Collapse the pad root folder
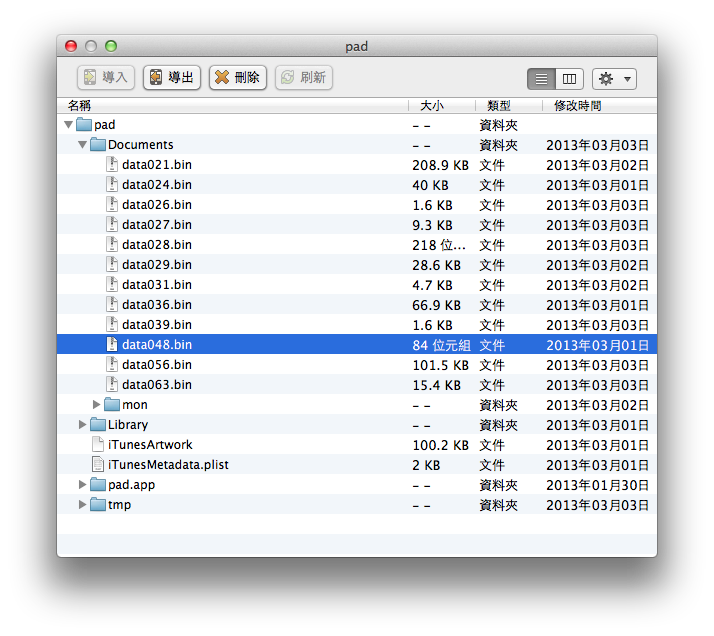The height and width of the screenshot is (636, 714). 68,125
